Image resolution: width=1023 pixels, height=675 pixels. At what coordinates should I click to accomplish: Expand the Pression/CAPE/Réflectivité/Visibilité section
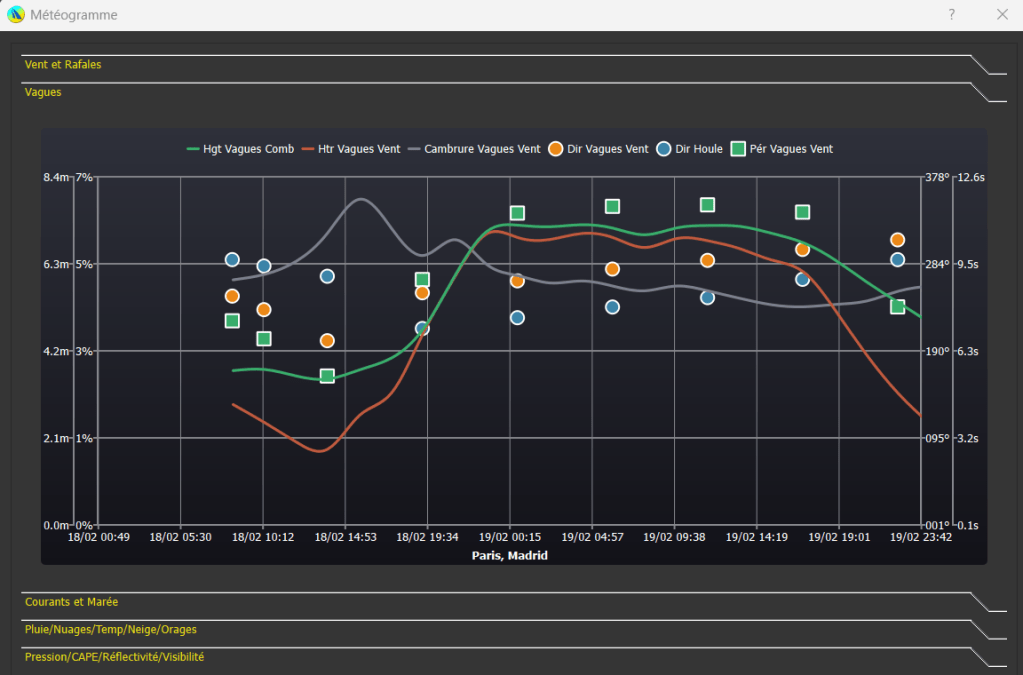(x=114, y=657)
